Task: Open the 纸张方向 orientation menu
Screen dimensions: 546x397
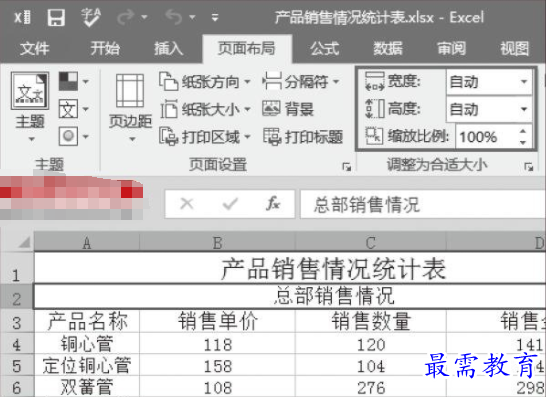Action: (x=205, y=81)
